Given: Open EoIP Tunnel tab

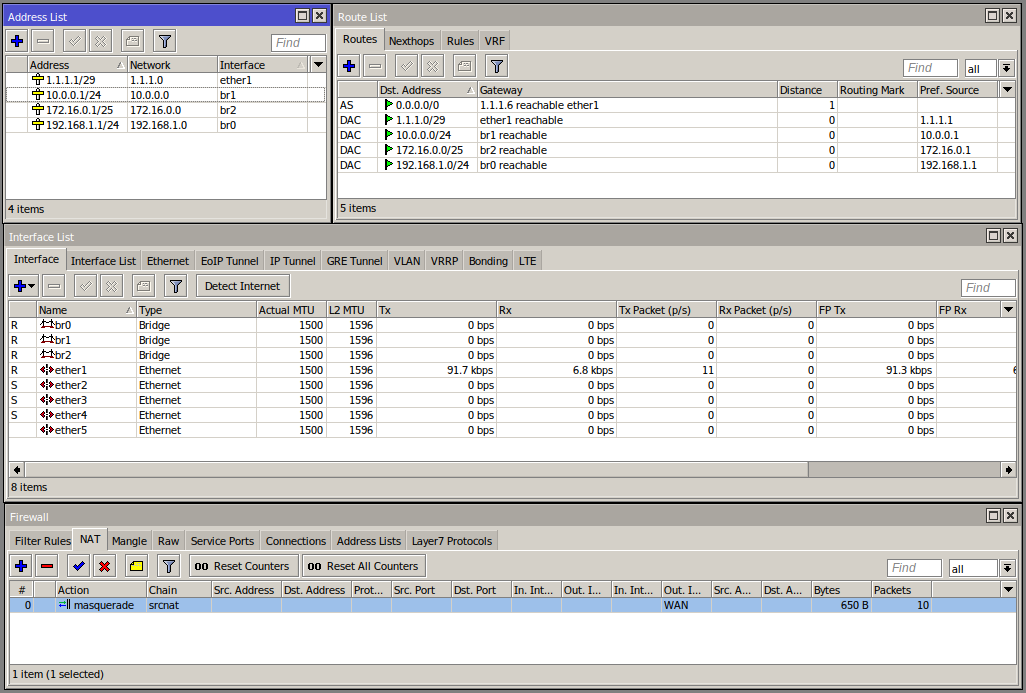Looking at the screenshot, I should point(230,260).
